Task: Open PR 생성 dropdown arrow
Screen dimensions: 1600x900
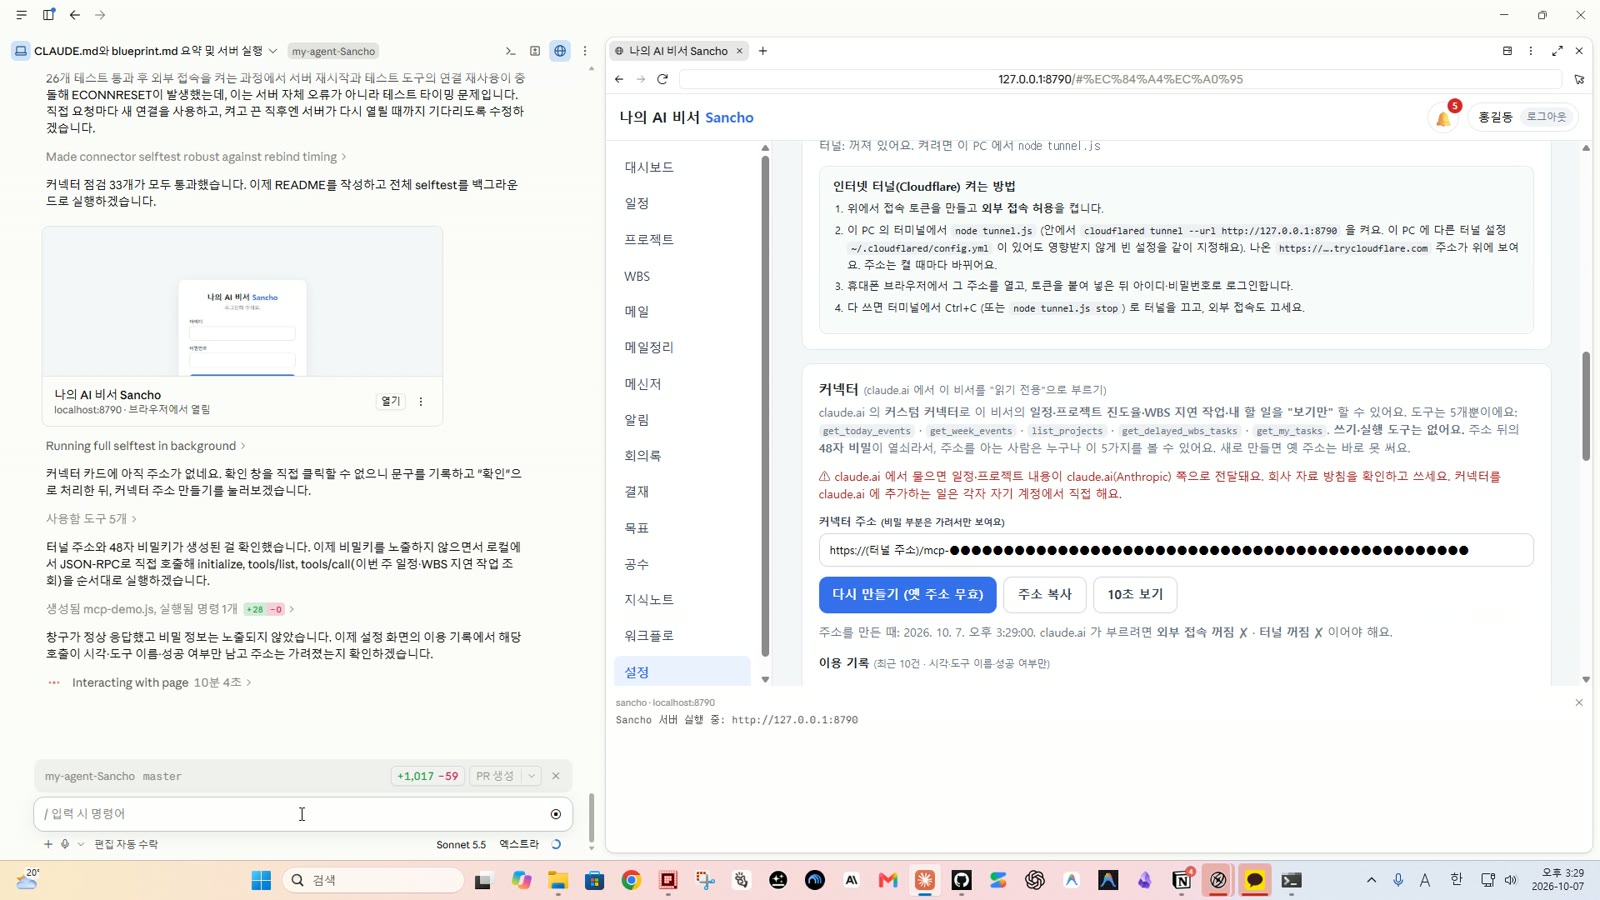Action: 531,776
